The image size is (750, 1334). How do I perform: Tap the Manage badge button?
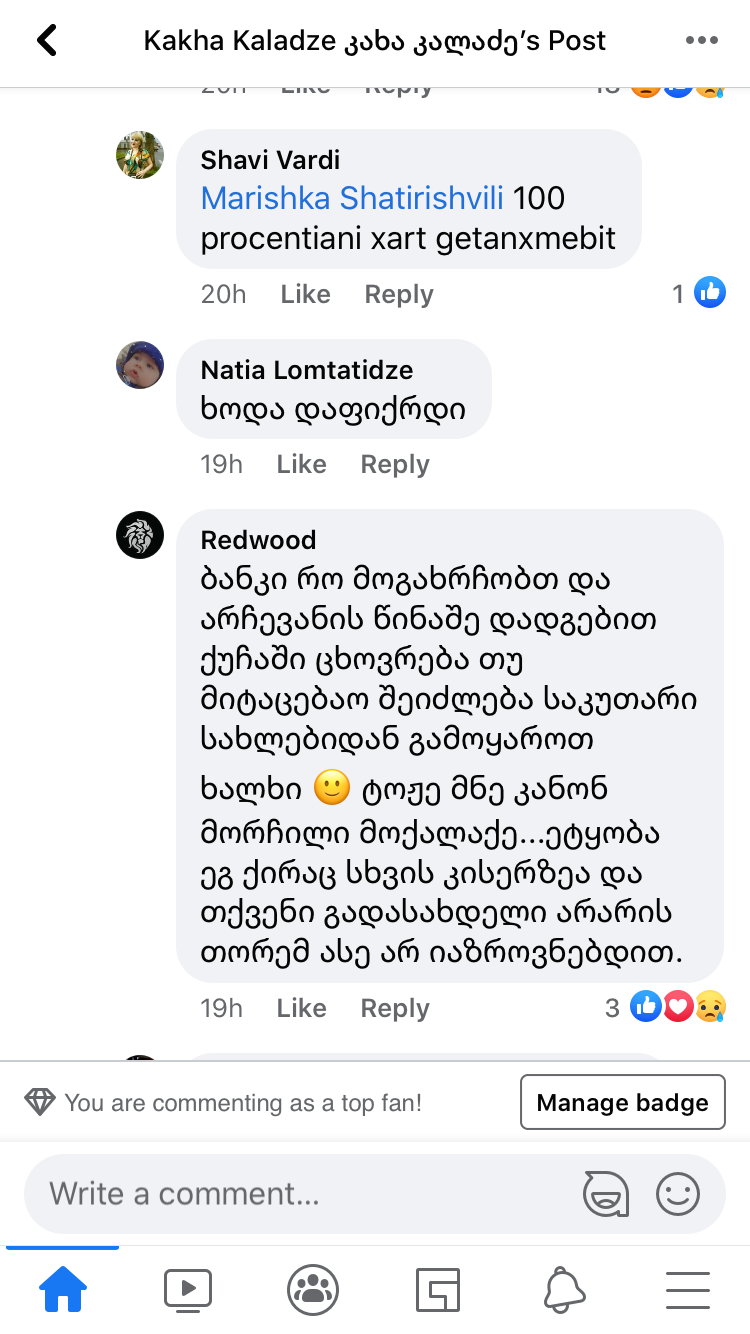[x=622, y=1102]
